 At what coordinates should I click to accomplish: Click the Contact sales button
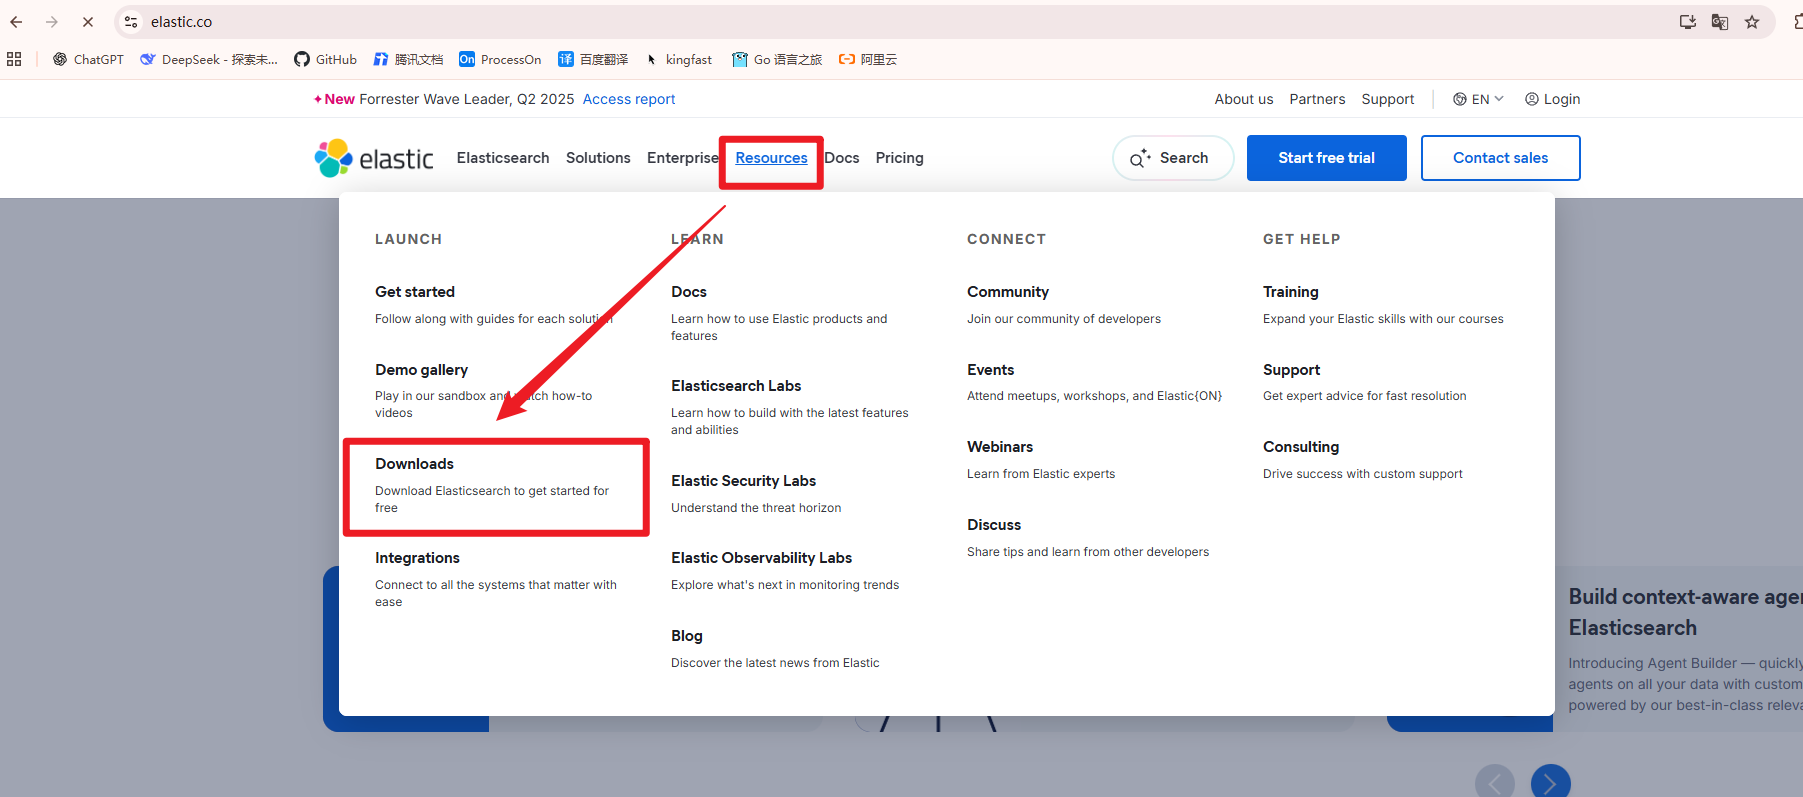(1501, 158)
